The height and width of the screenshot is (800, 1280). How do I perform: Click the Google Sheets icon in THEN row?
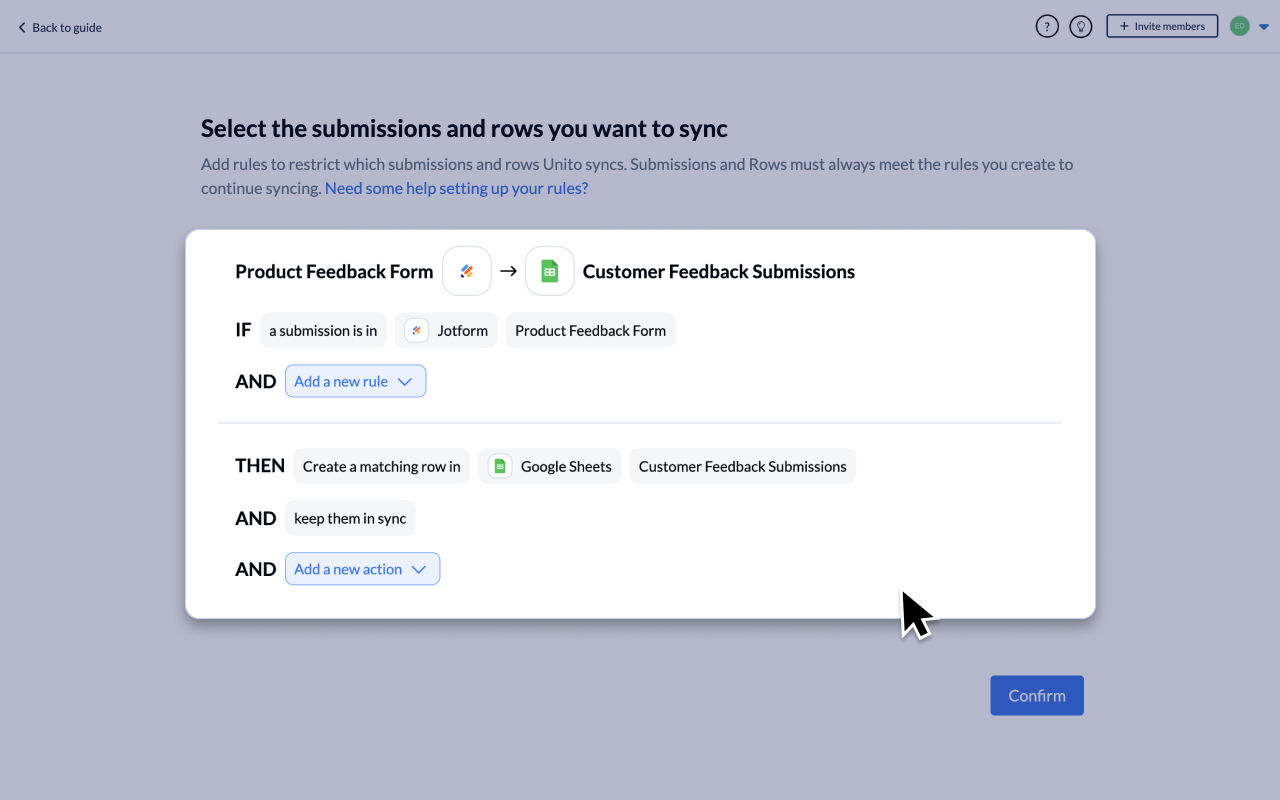point(500,466)
